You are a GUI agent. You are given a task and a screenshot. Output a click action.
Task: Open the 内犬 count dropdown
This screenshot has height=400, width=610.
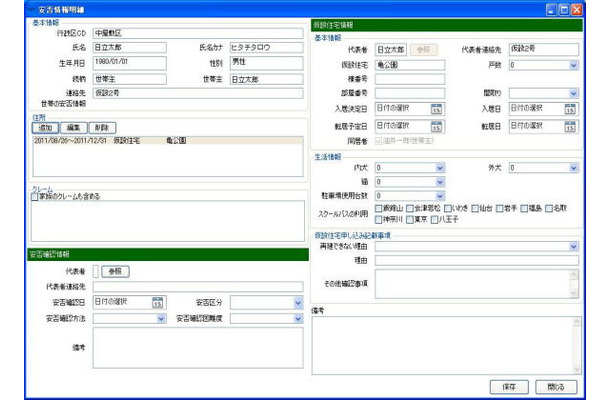point(438,168)
